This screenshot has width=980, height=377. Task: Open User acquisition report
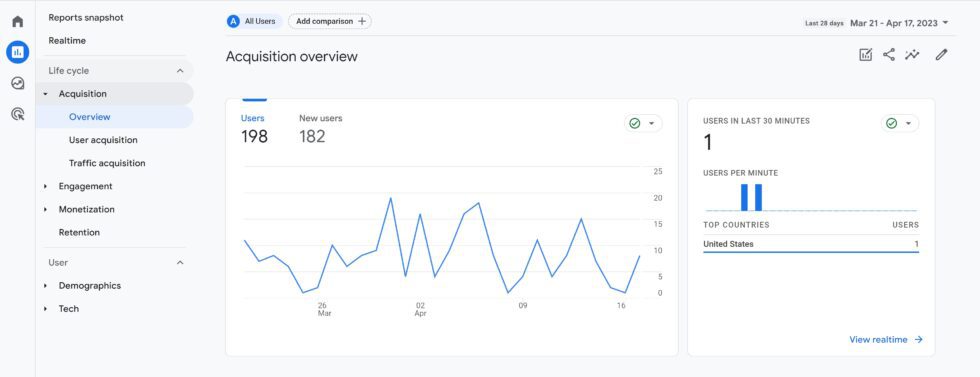tap(103, 140)
